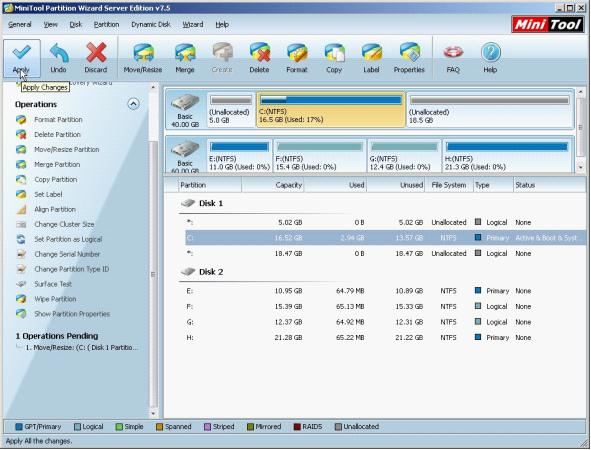Viewport: 591px width, 450px height.
Task: Sort by the Used column header
Action: click(335, 185)
